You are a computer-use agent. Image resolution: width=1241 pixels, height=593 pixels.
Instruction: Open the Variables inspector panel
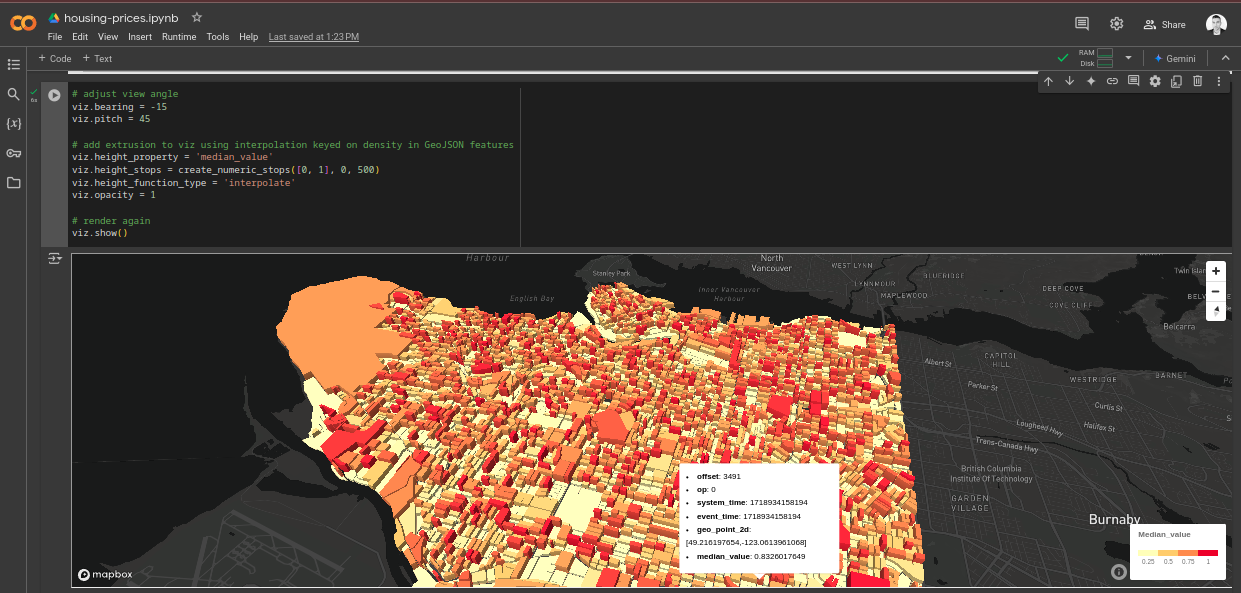[13, 123]
